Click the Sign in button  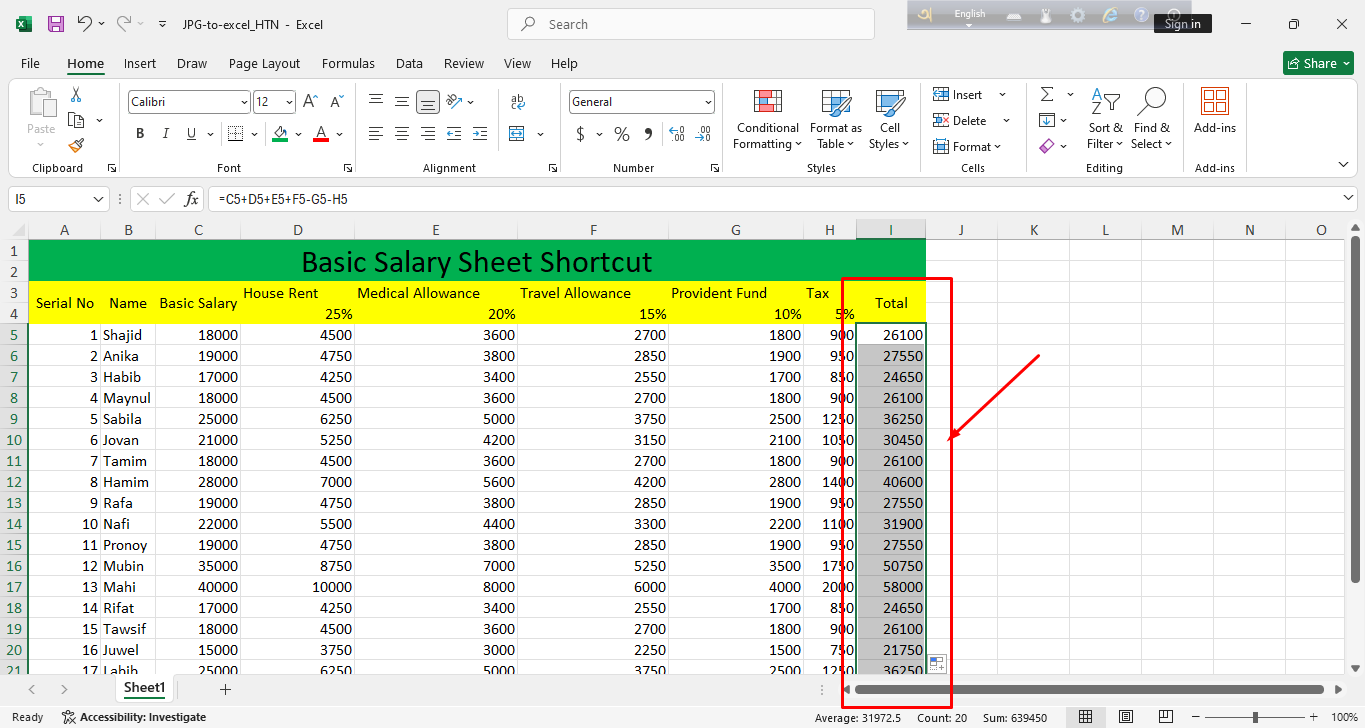[x=1182, y=24]
